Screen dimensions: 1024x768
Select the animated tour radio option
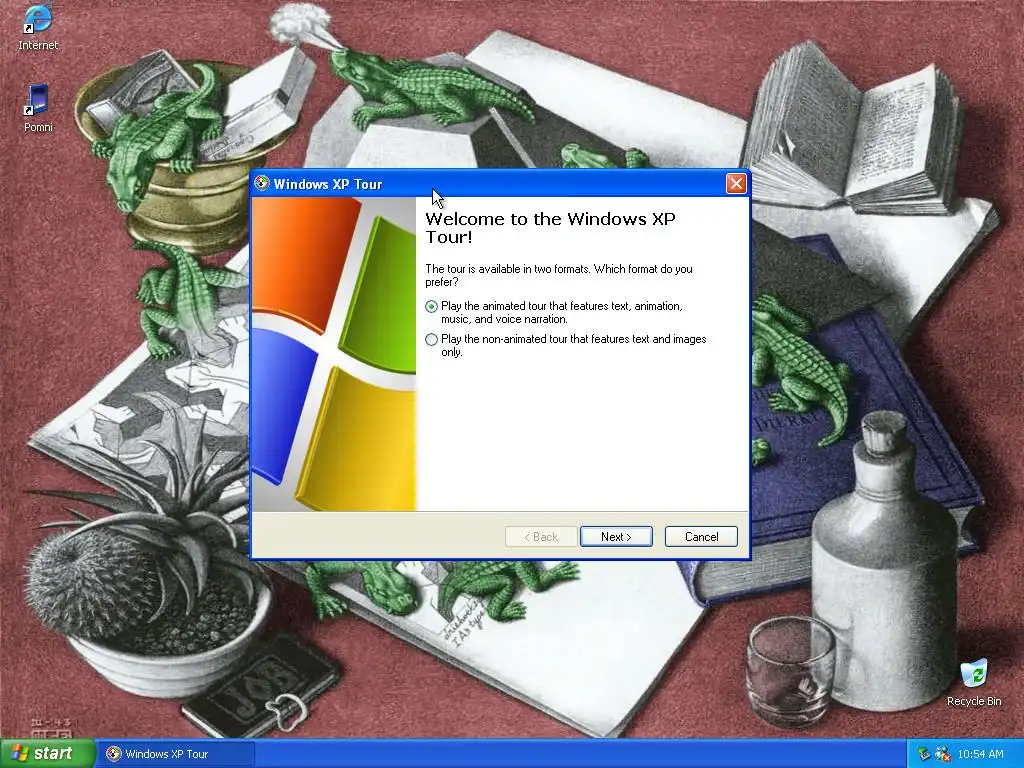point(431,306)
